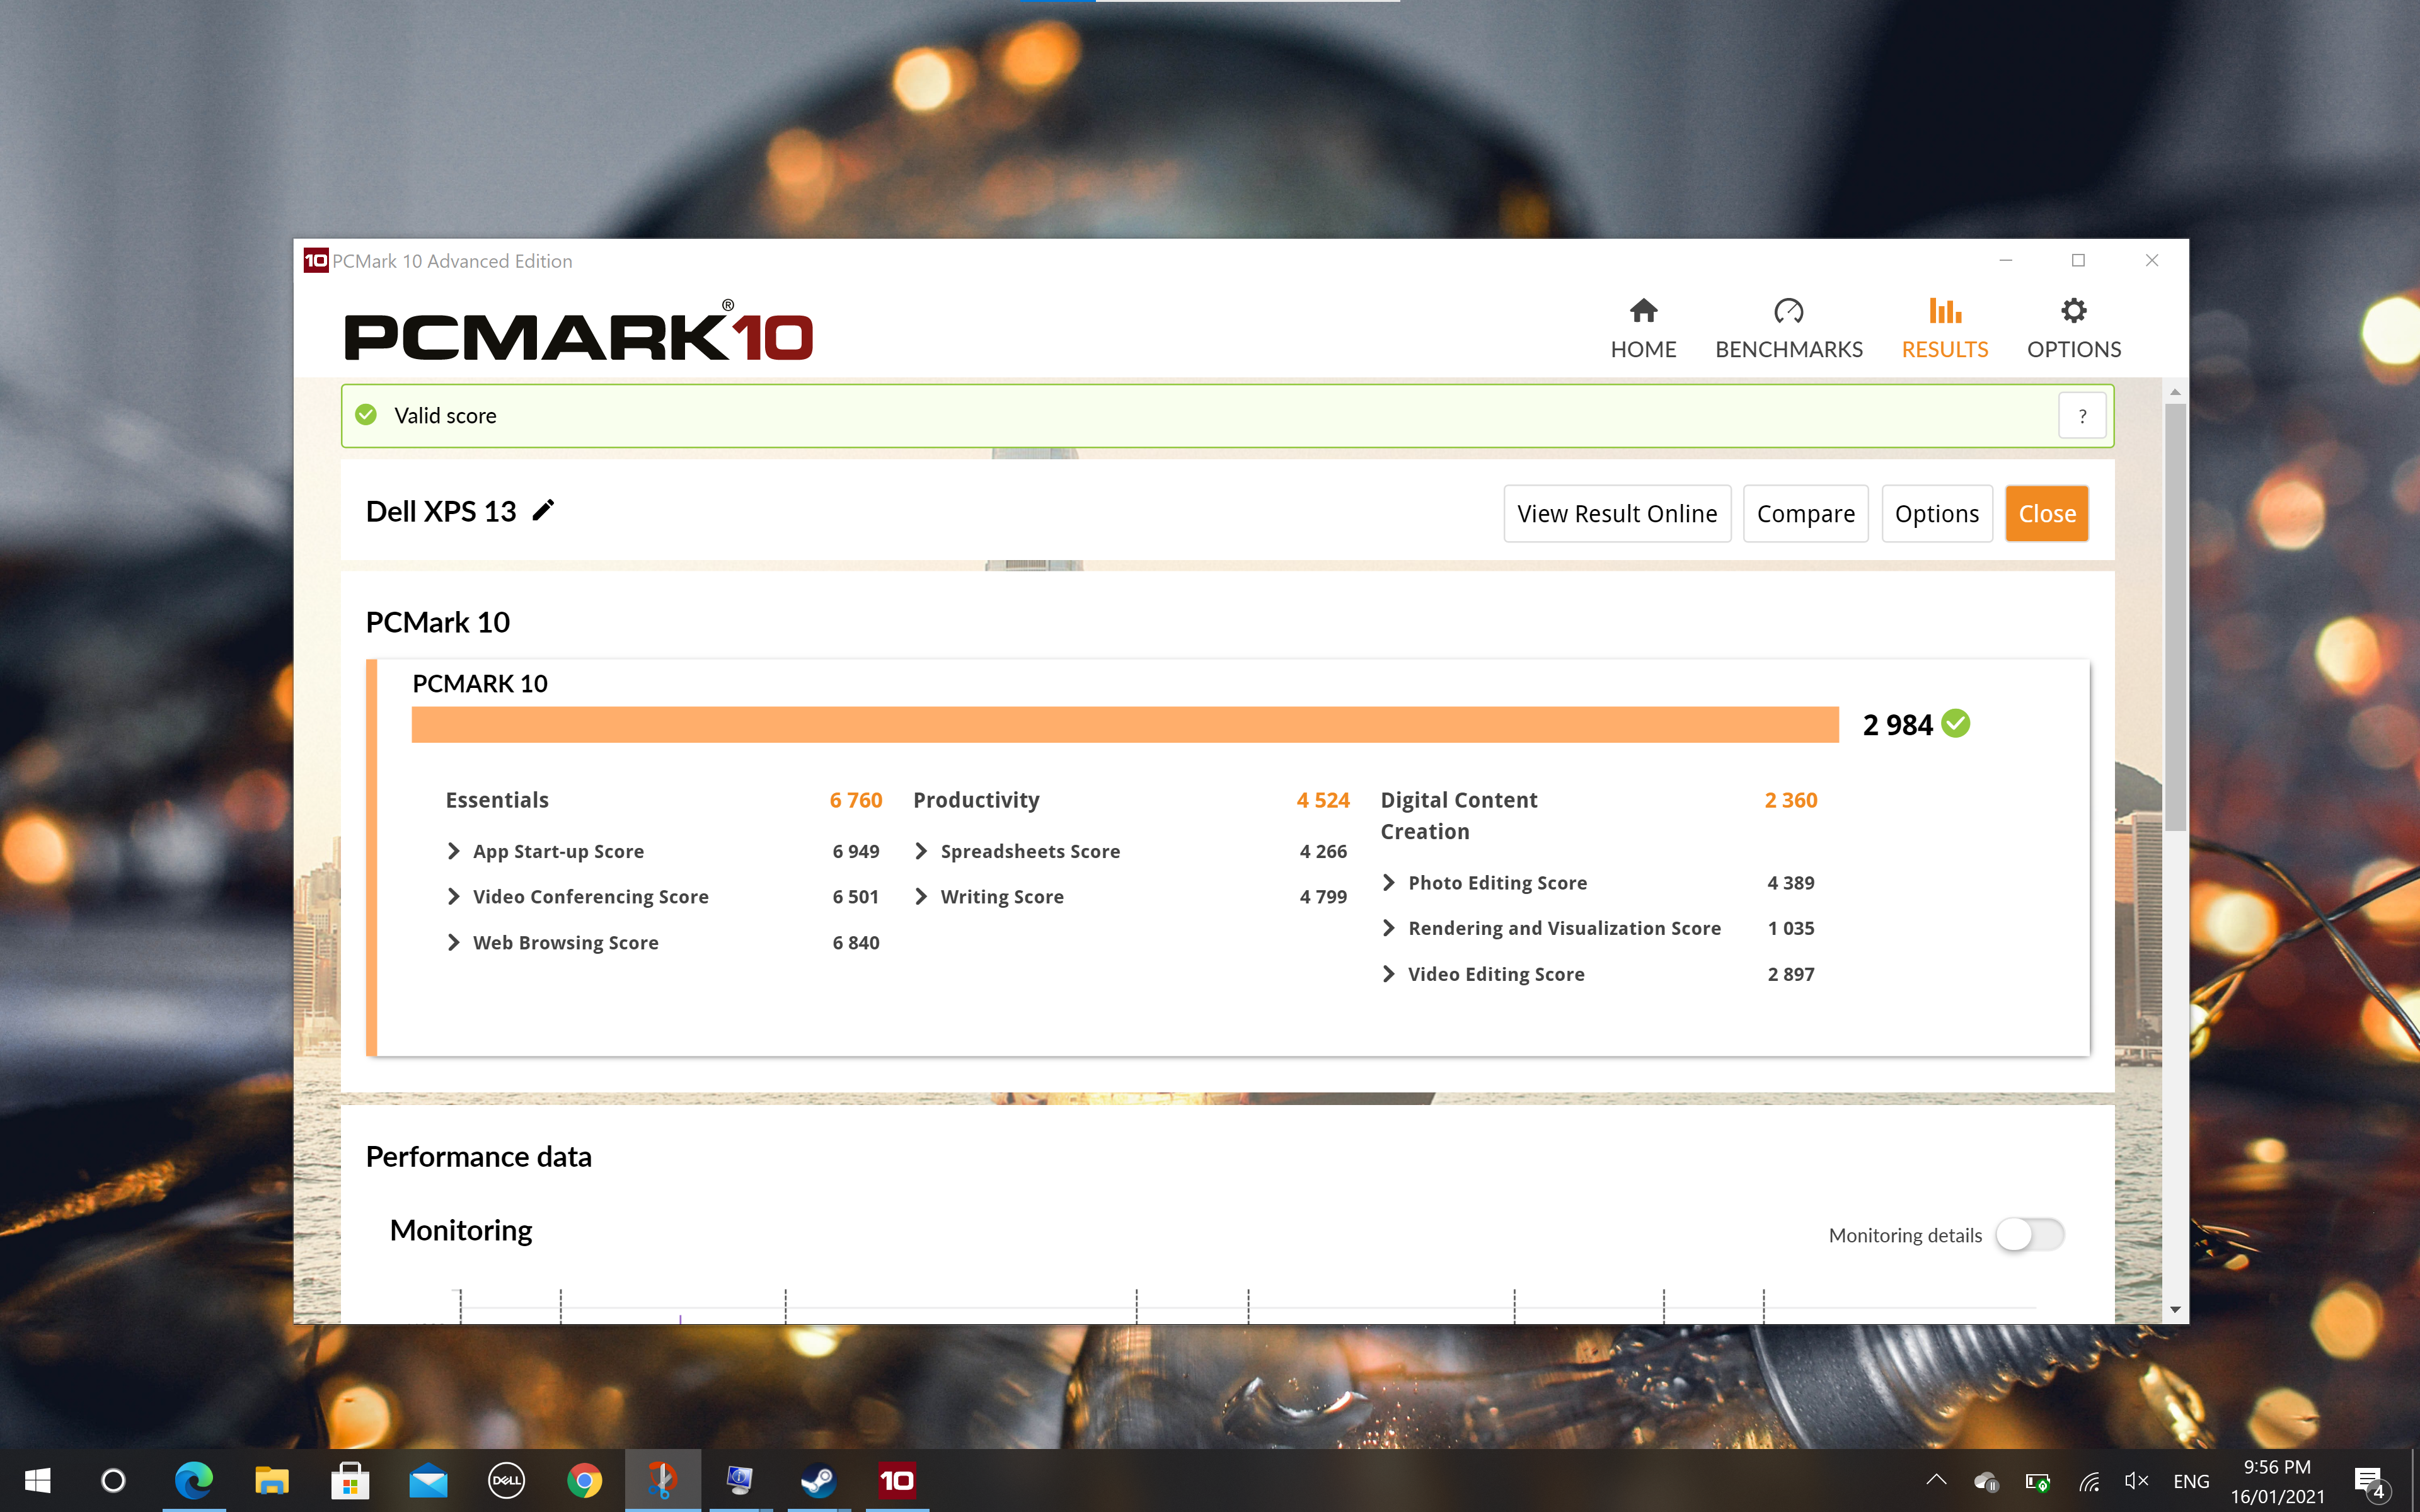This screenshot has height=1512, width=2420.
Task: Click the overall score 2 984
Action: tap(1897, 725)
